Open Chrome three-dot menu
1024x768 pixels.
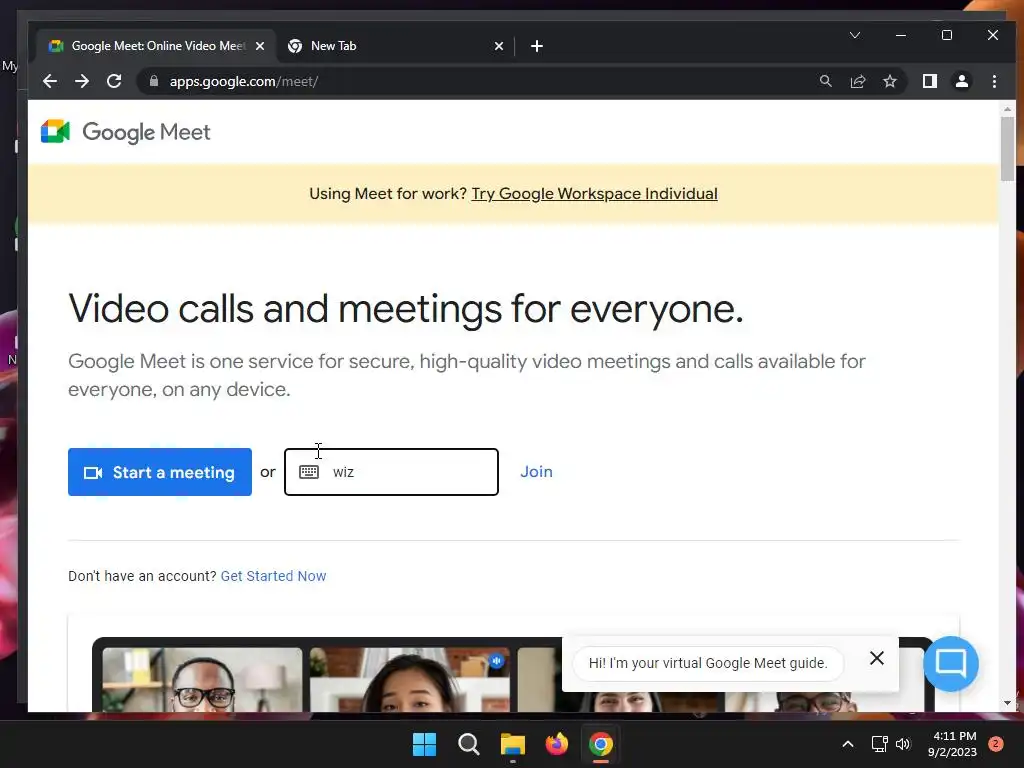pos(994,81)
